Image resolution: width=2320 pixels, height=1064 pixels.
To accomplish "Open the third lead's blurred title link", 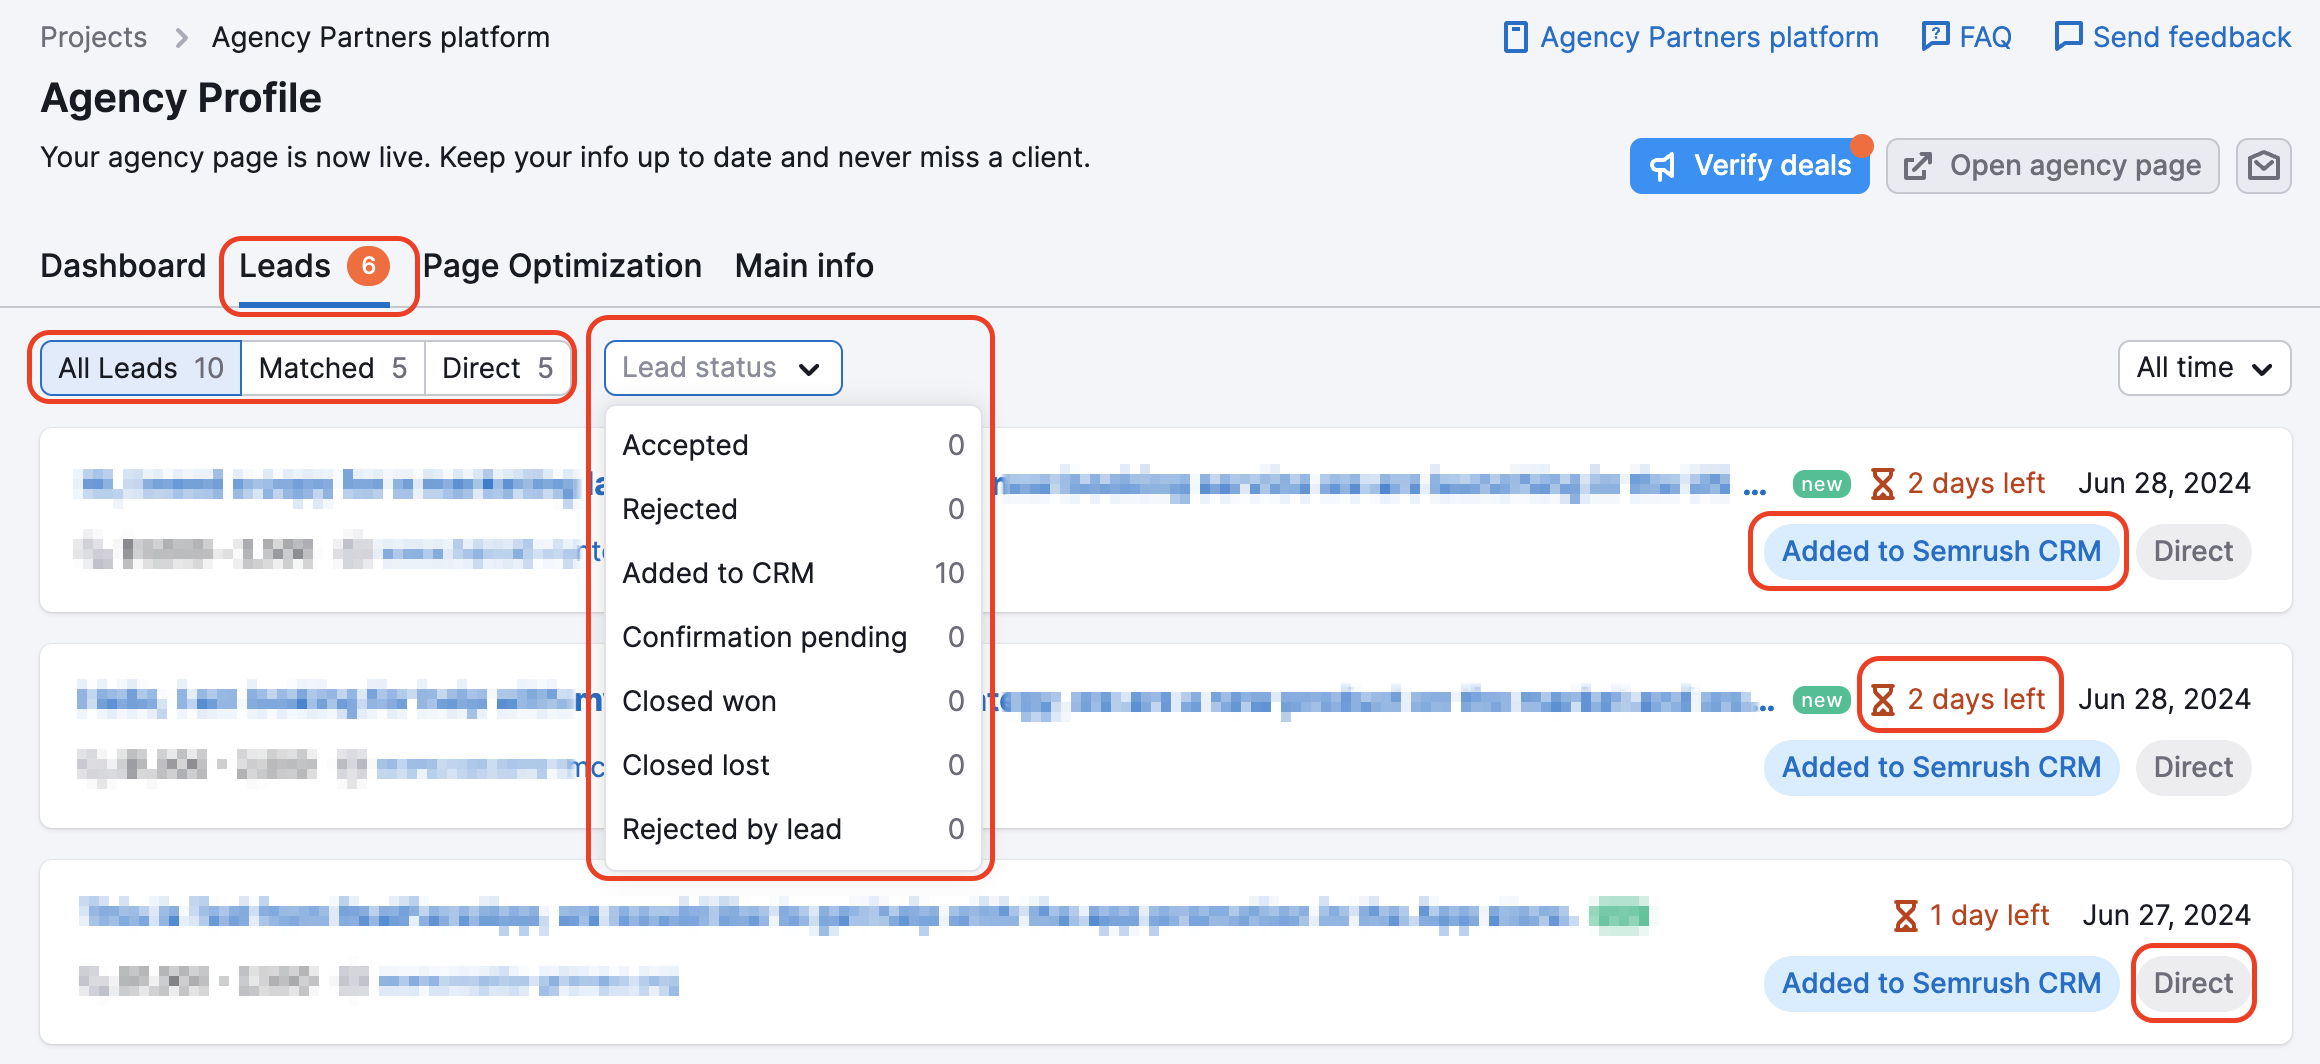I will (x=830, y=915).
